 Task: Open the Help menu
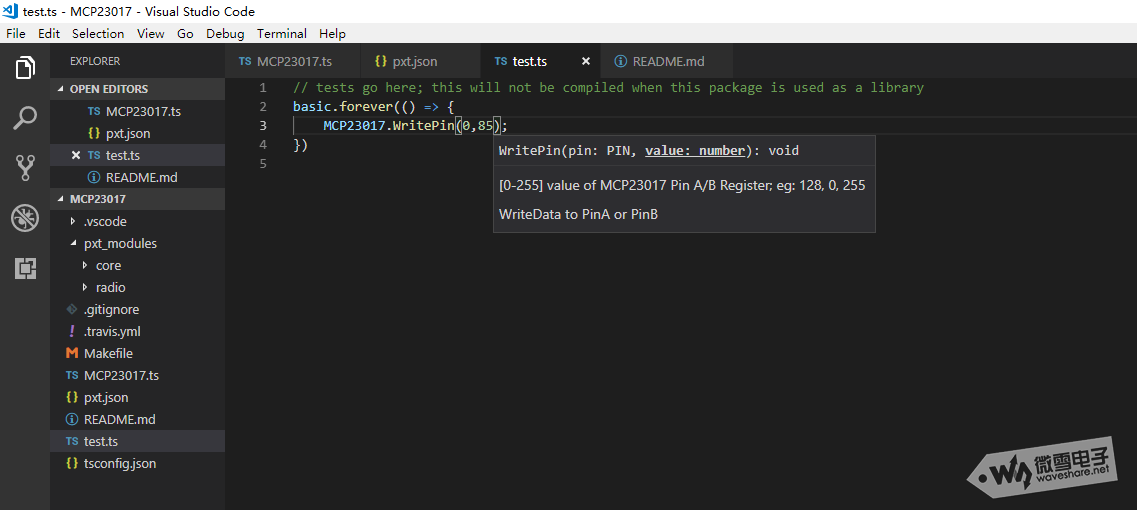pos(332,33)
